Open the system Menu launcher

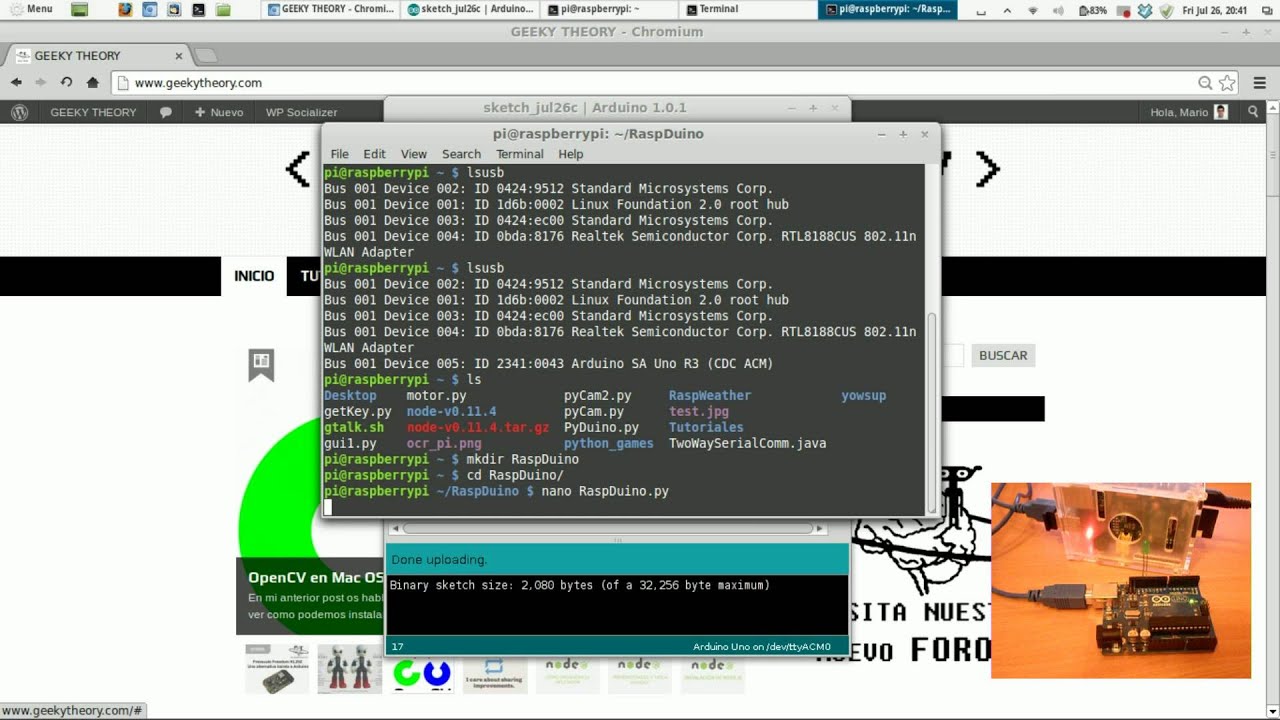[x=30, y=9]
